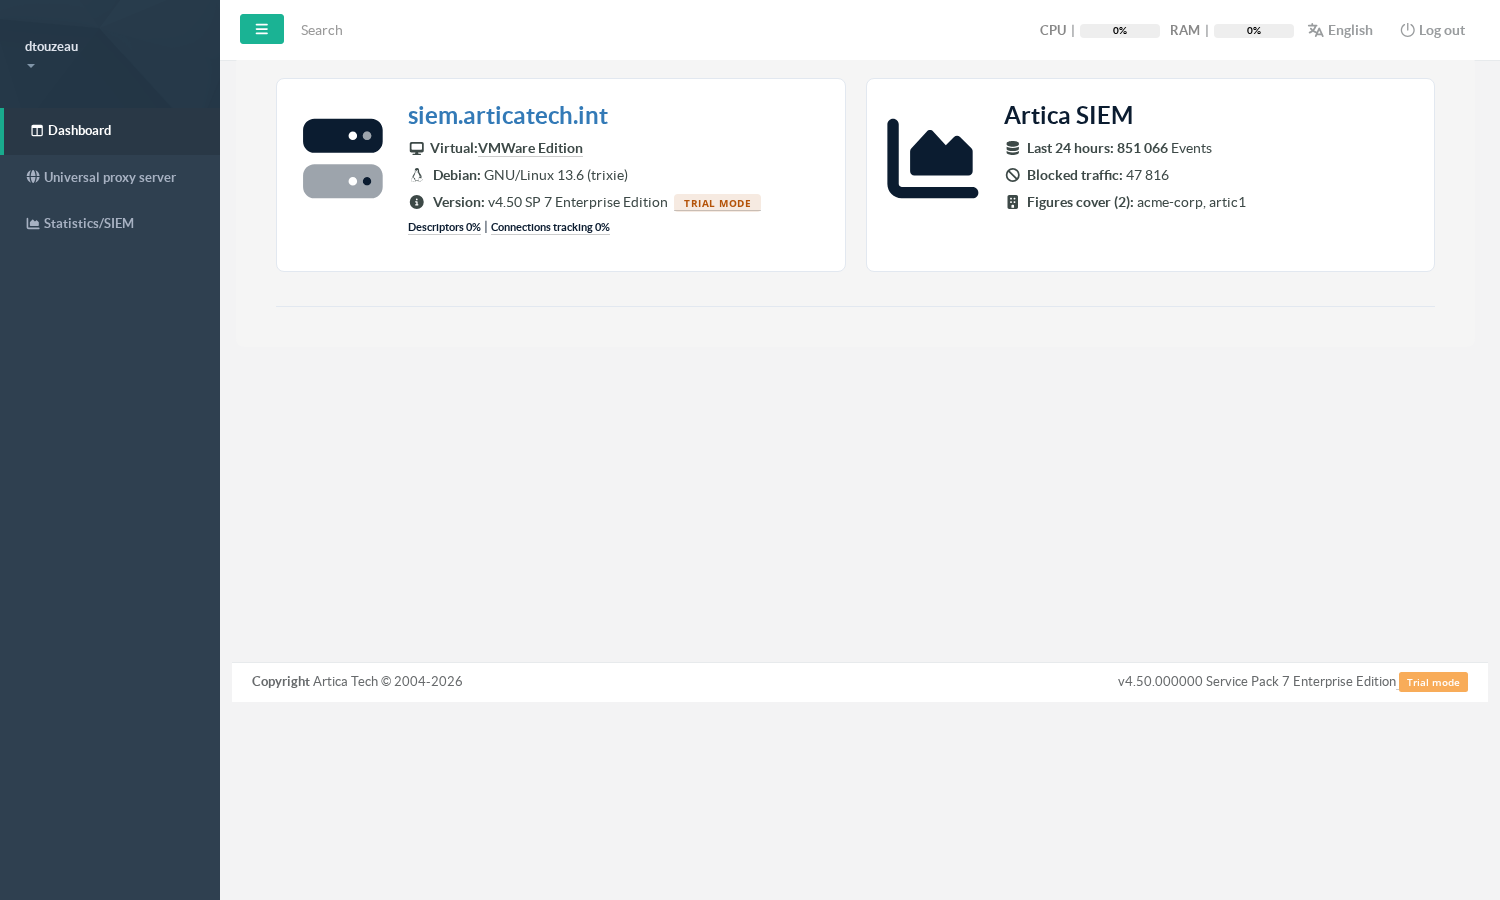Click the large server icon
This screenshot has height=900, width=1500.
(x=343, y=158)
